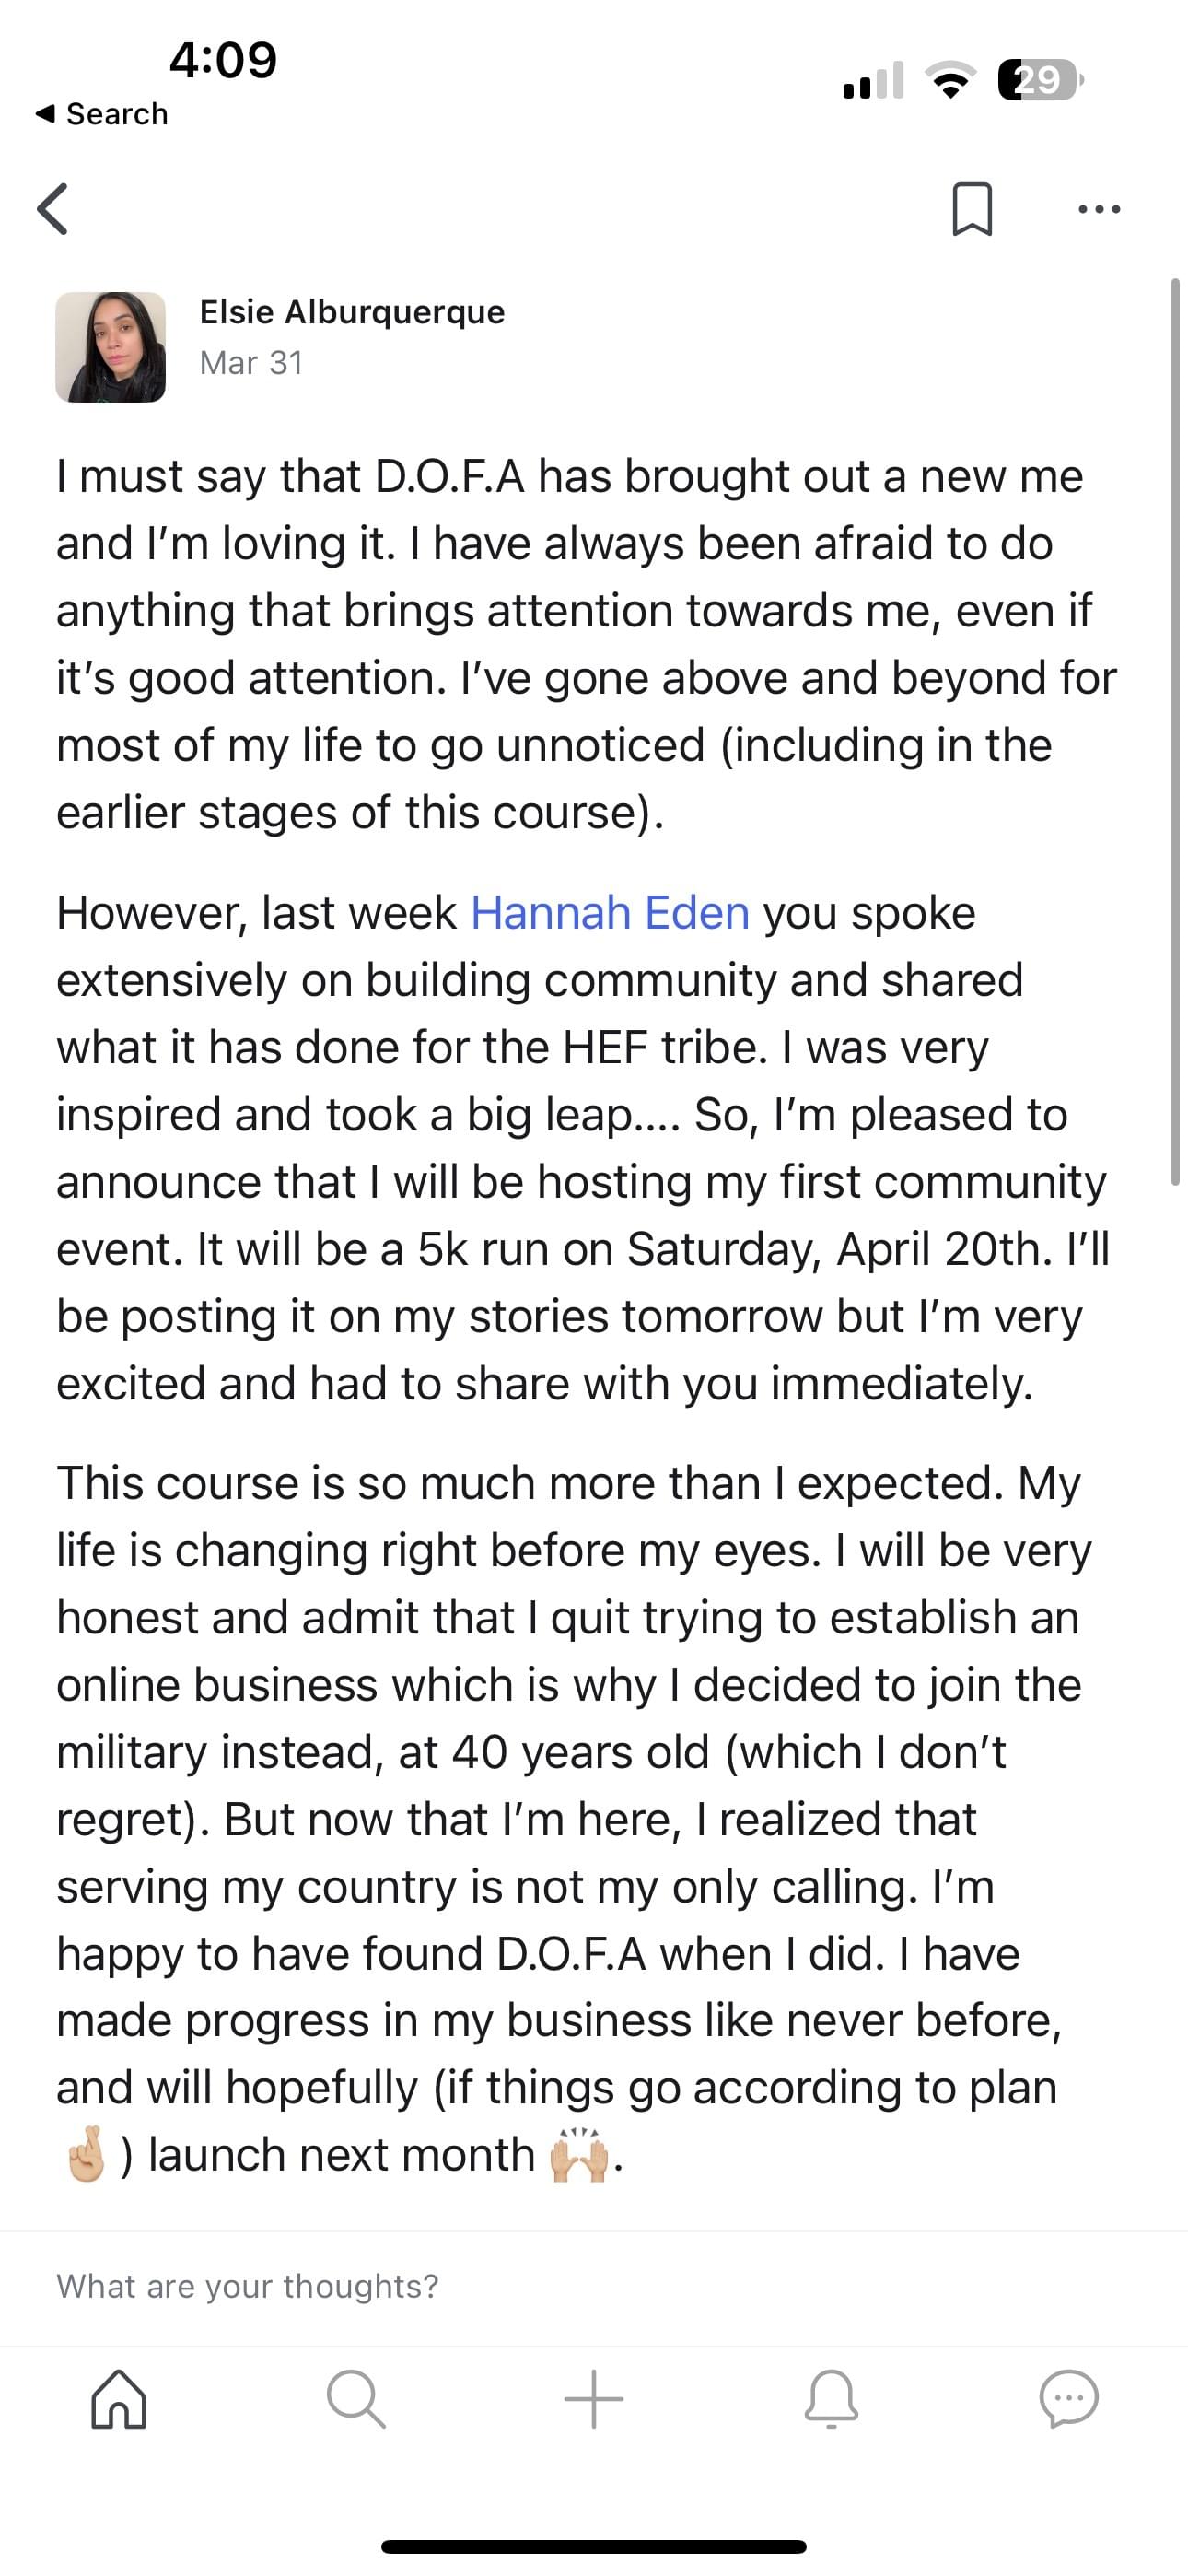The height and width of the screenshot is (2576, 1188).
Task: Open the three-dot more options menu
Action: 1099,209
